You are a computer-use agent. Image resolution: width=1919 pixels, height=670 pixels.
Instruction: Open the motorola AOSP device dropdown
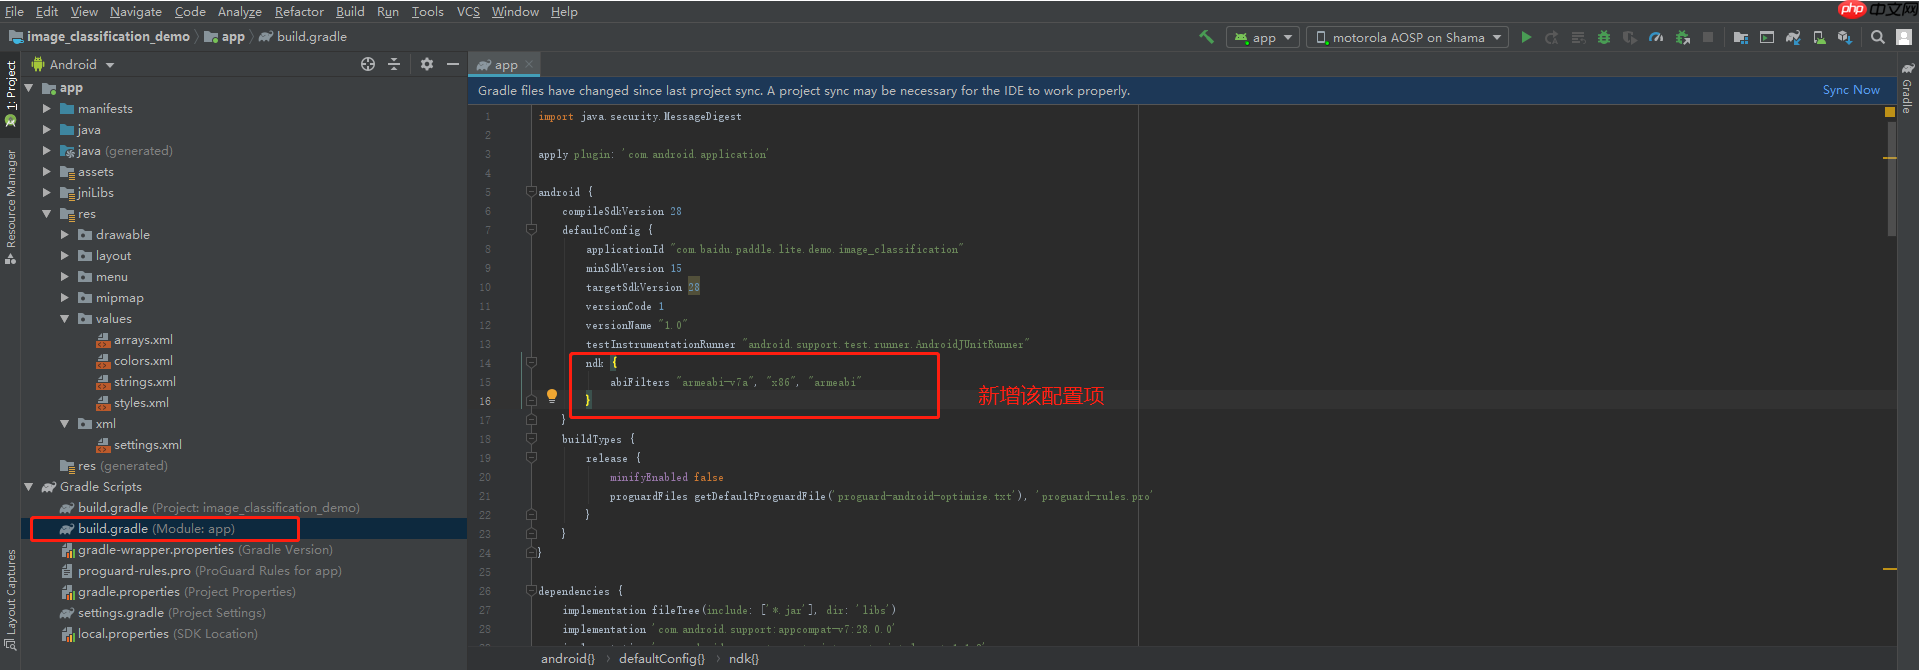[x=1407, y=37]
